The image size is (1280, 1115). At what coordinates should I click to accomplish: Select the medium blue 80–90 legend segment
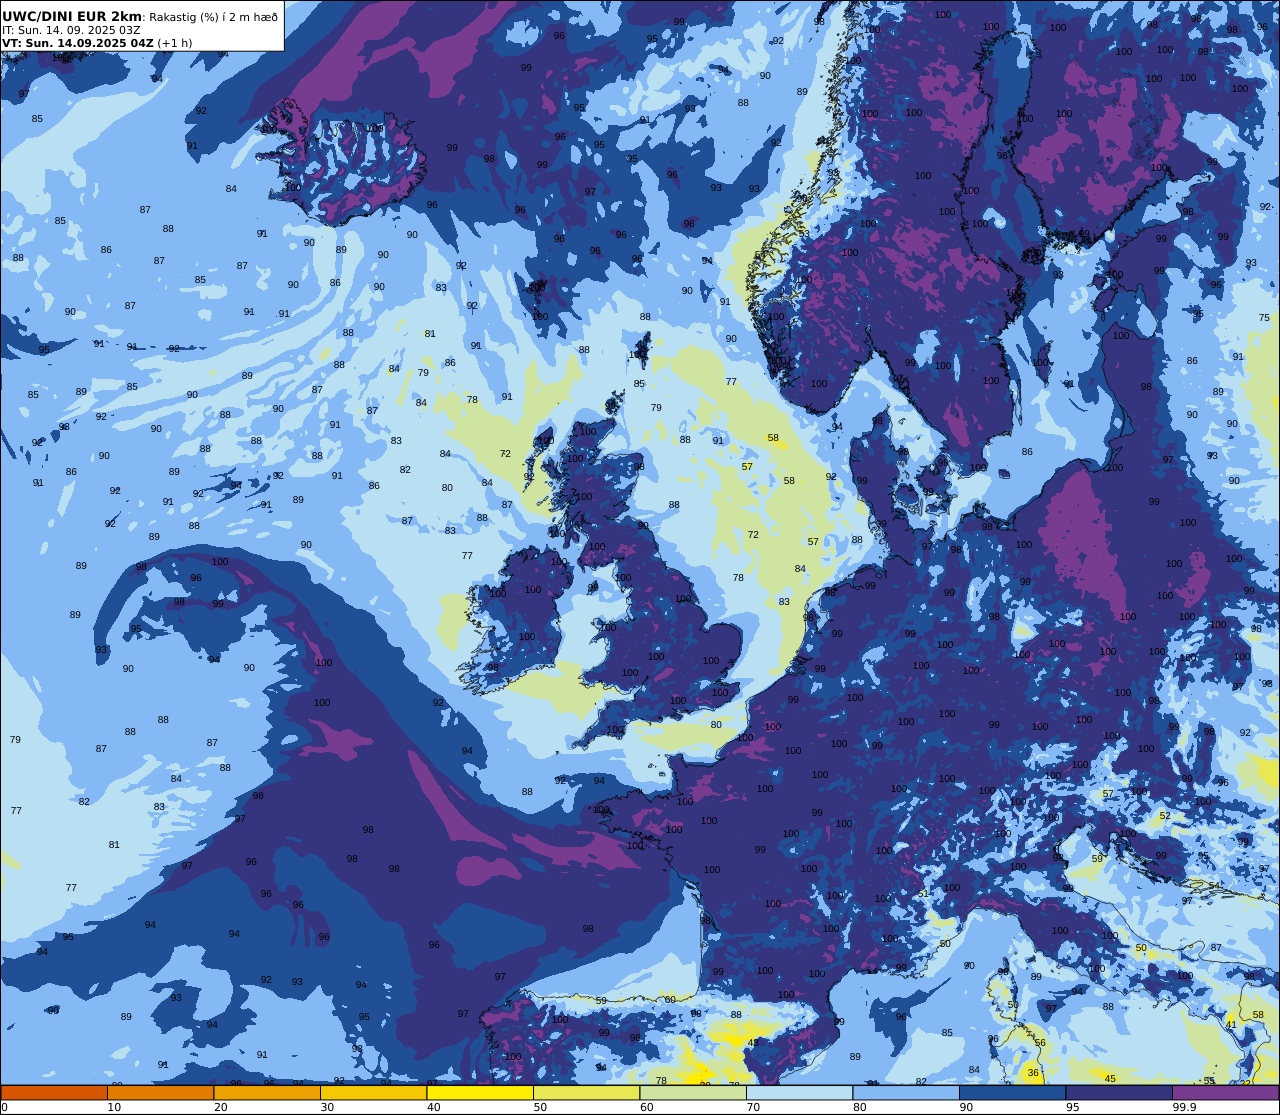click(906, 1093)
